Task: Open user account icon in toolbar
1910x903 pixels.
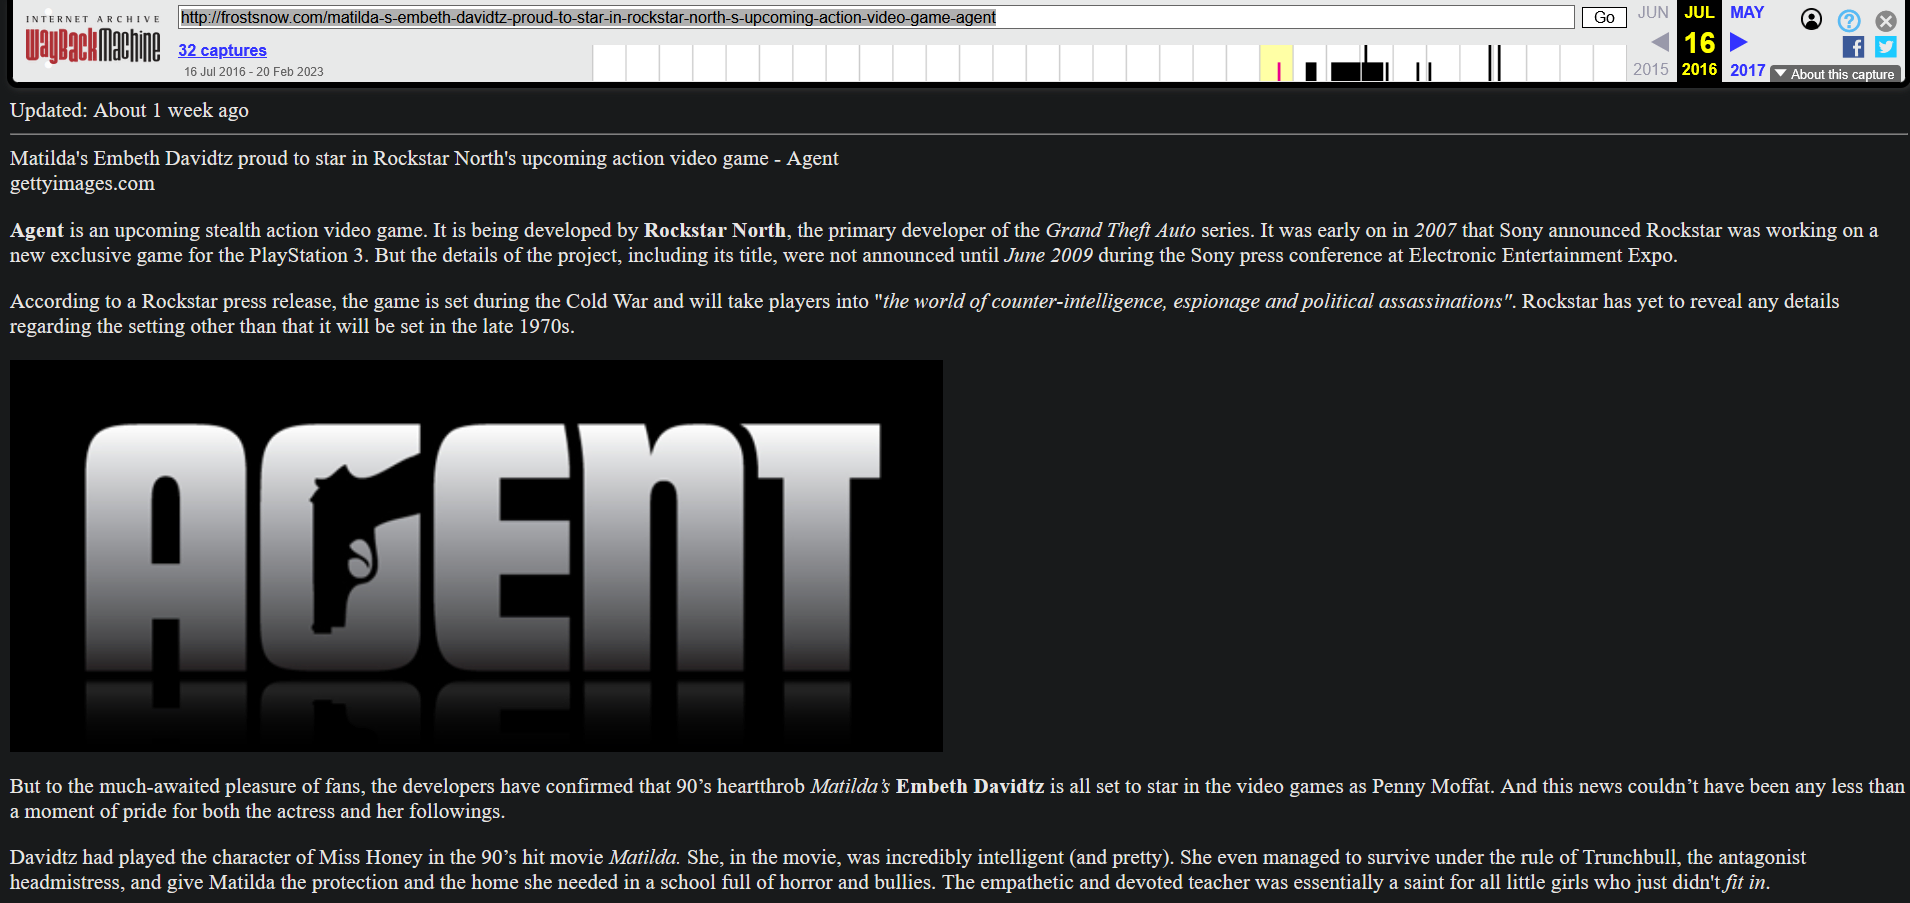Action: click(1811, 19)
